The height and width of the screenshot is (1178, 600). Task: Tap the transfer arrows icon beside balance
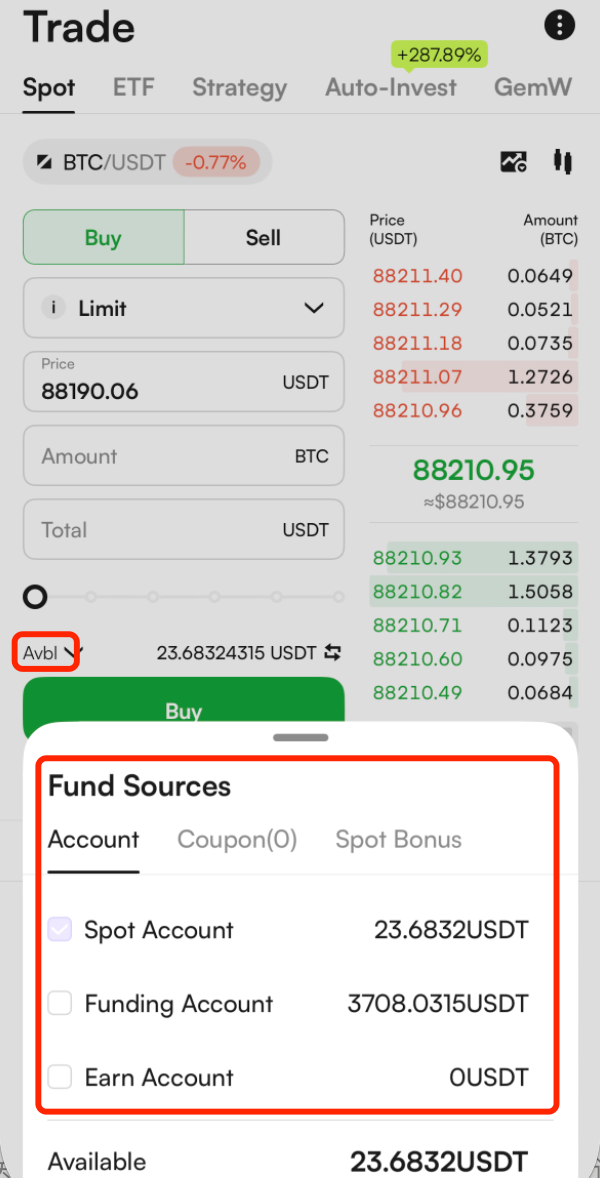pyautogui.click(x=333, y=653)
